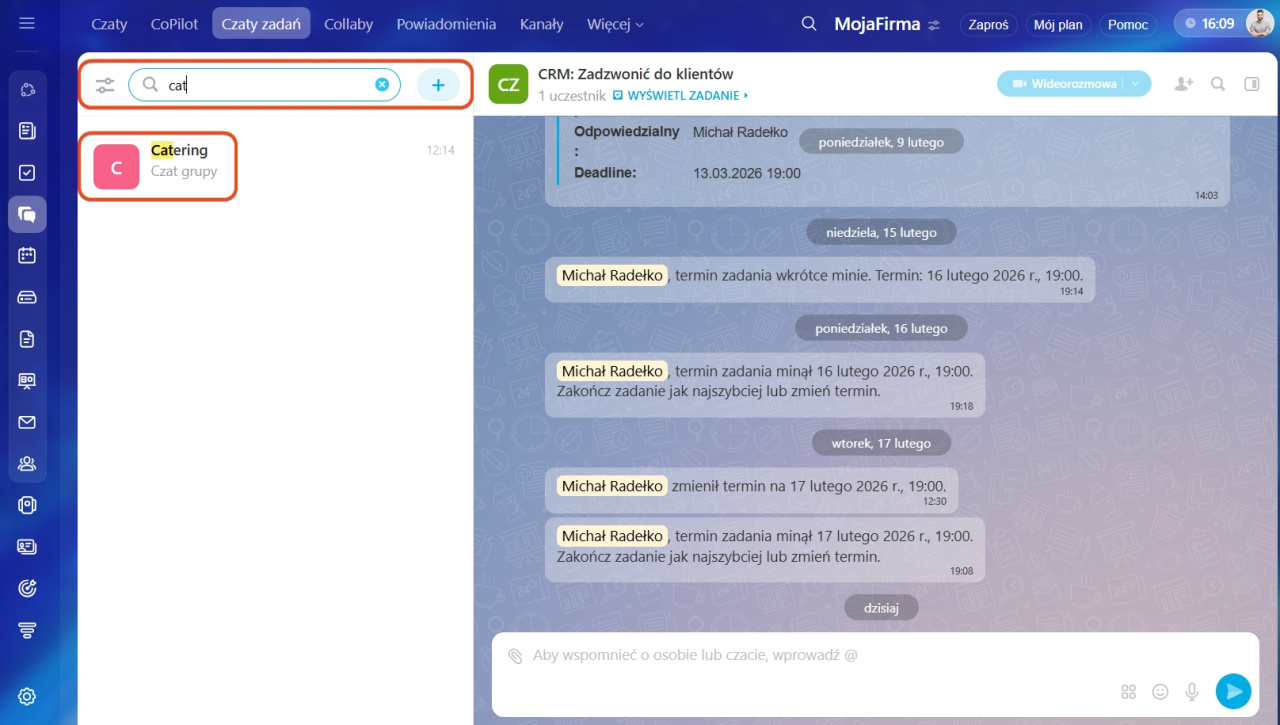Send the message with arrow button
The image size is (1280, 725).
coord(1233,691)
